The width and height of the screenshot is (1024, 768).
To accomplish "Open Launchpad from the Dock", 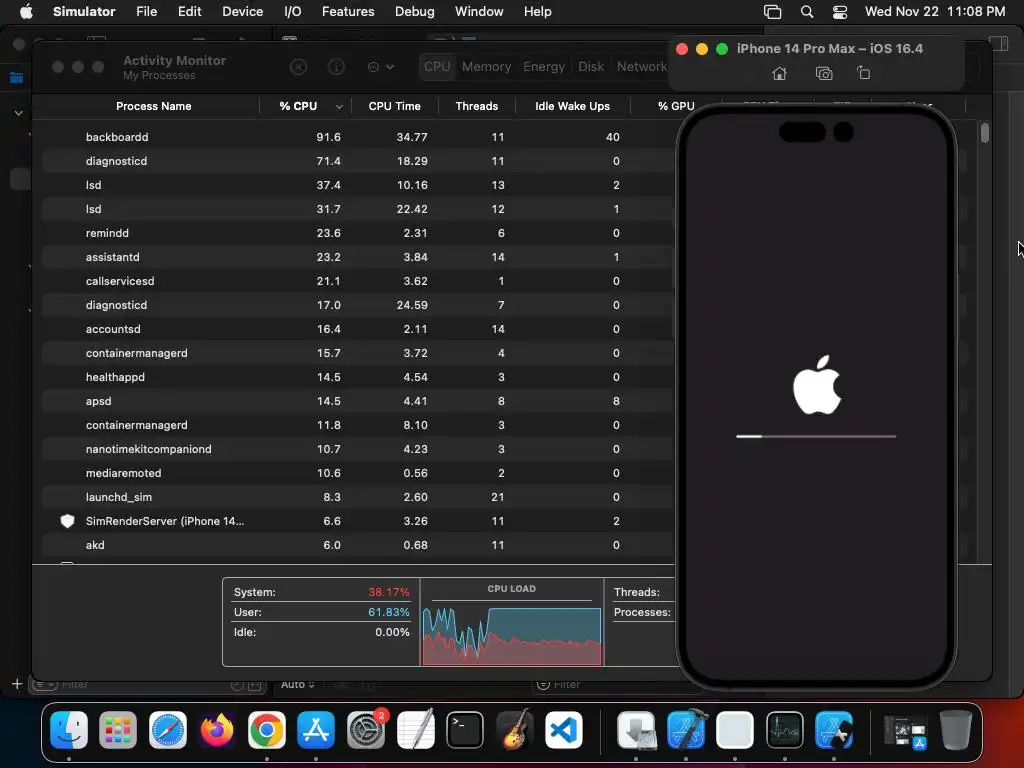I will [118, 729].
